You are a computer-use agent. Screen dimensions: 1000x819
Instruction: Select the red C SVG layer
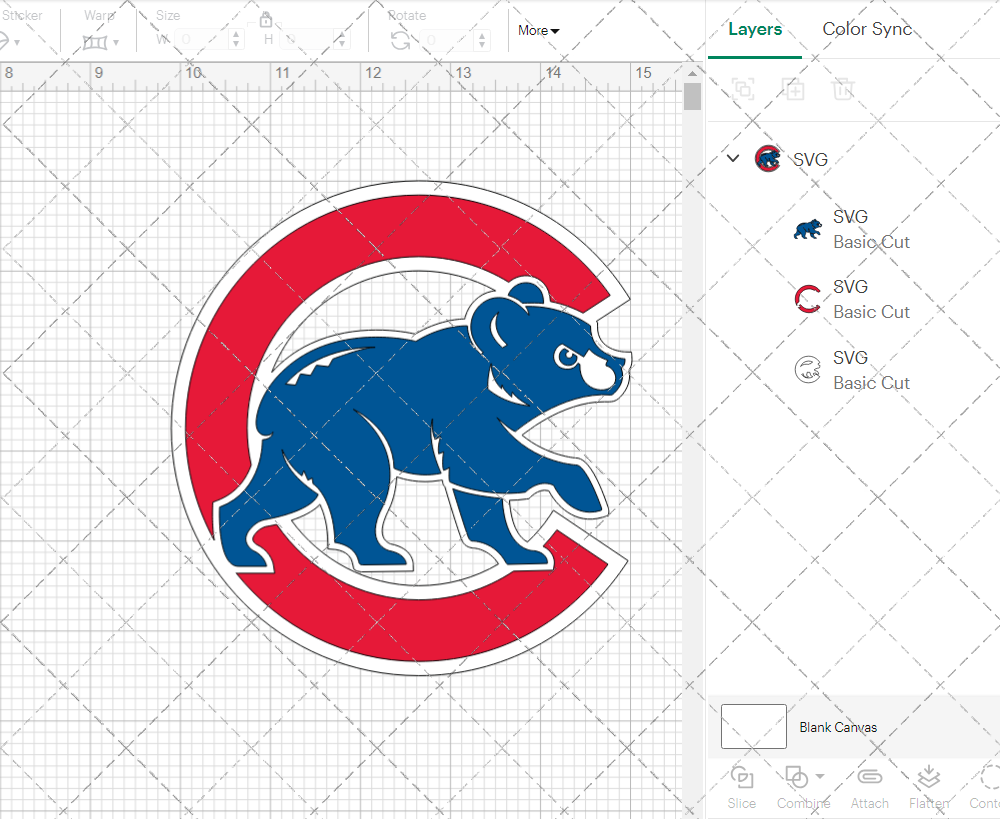click(853, 299)
